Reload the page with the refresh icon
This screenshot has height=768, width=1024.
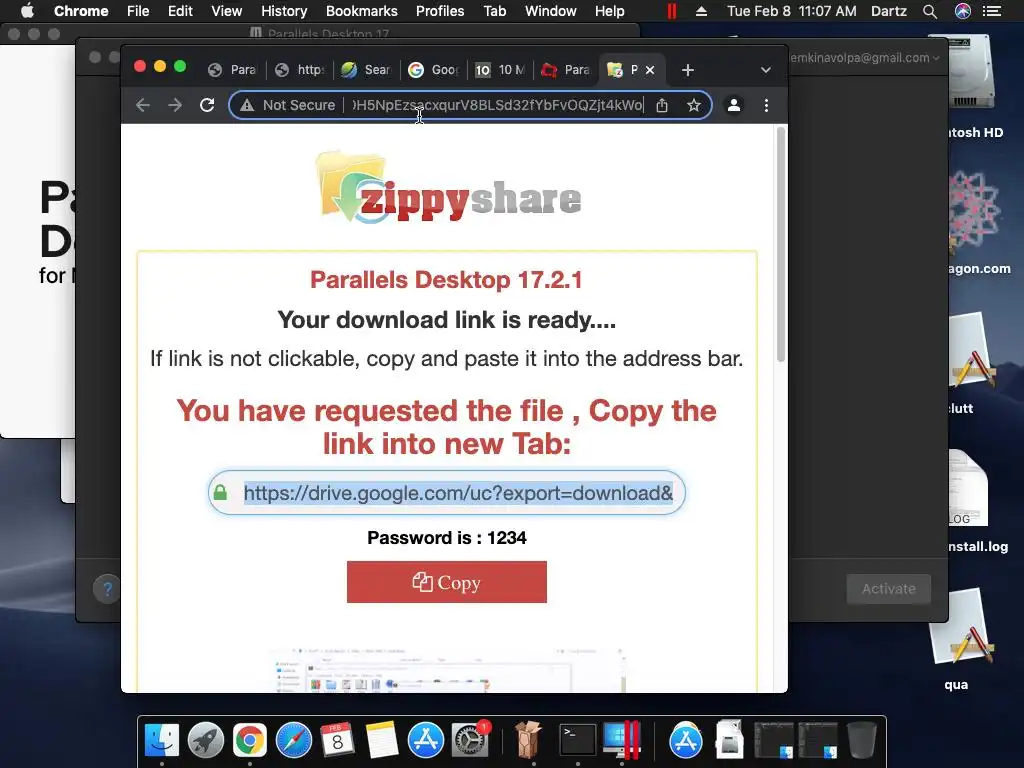click(207, 105)
